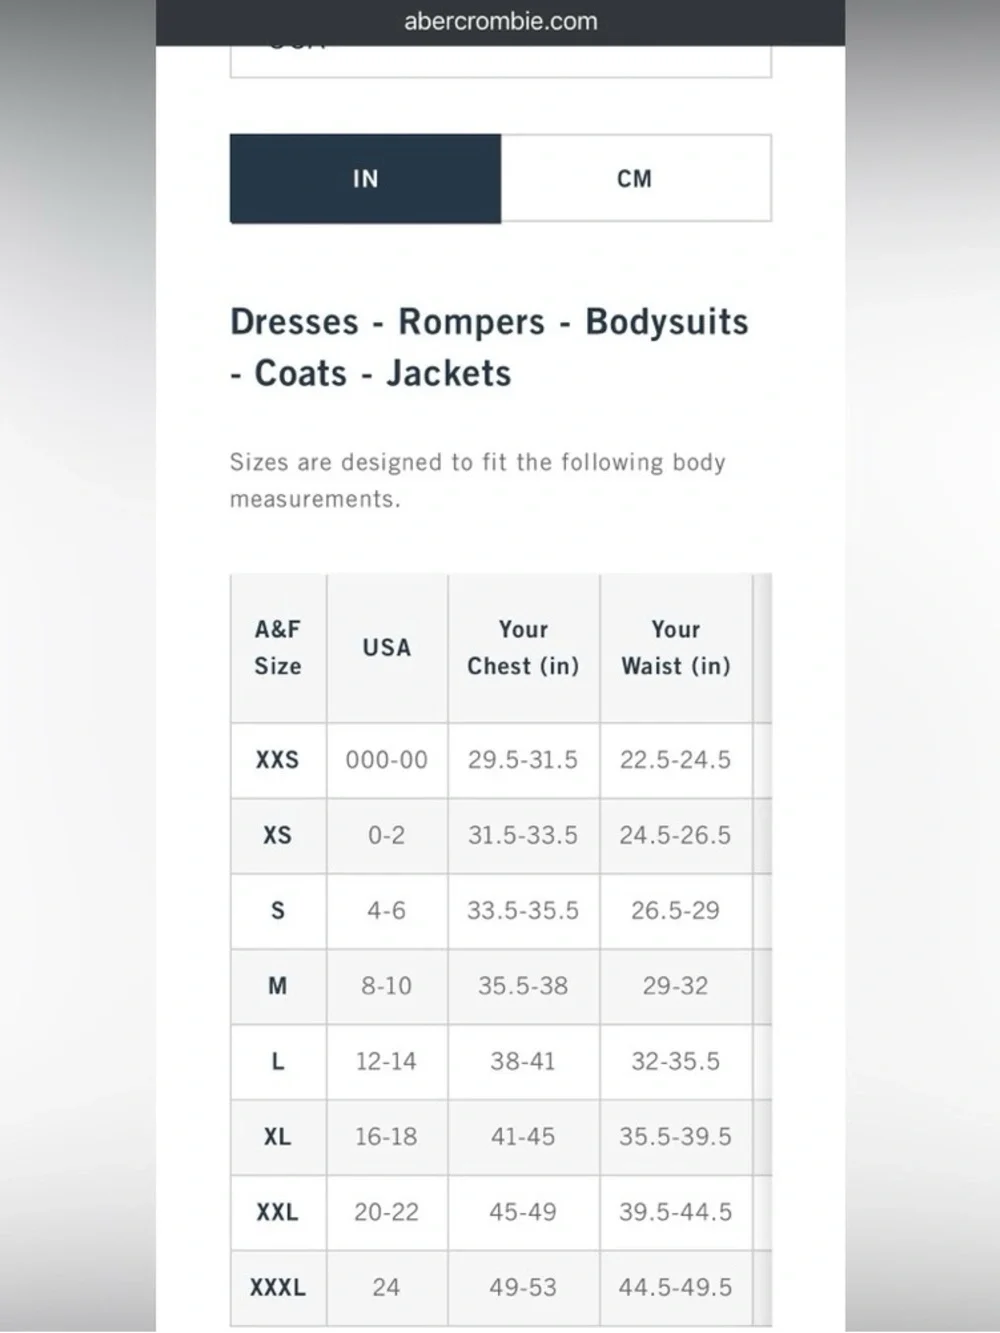Tap the M size row label
This screenshot has width=1000, height=1333.
[x=278, y=986]
